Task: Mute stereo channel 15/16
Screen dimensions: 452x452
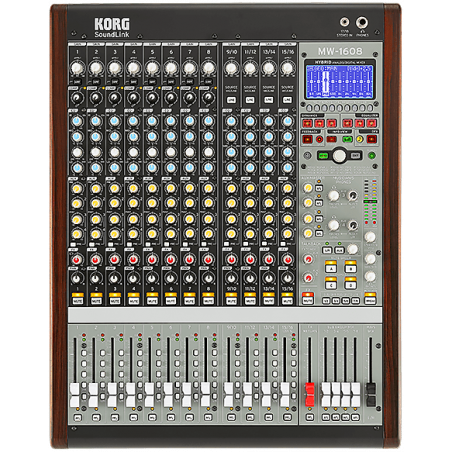Action: (287, 301)
